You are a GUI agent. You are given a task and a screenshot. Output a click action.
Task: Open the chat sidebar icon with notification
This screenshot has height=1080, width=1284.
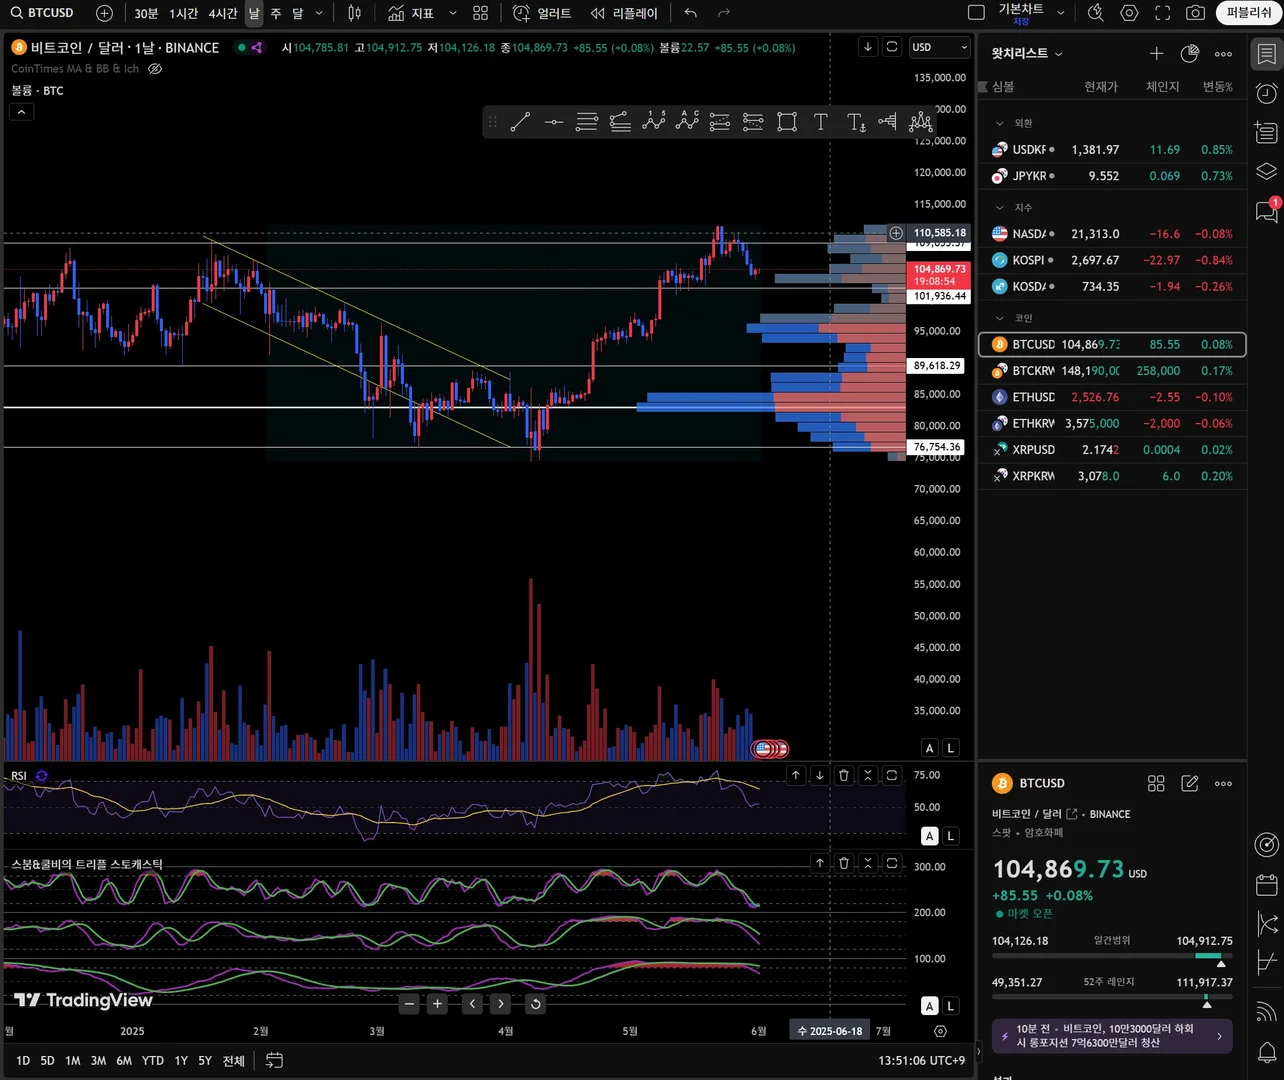[1267, 210]
